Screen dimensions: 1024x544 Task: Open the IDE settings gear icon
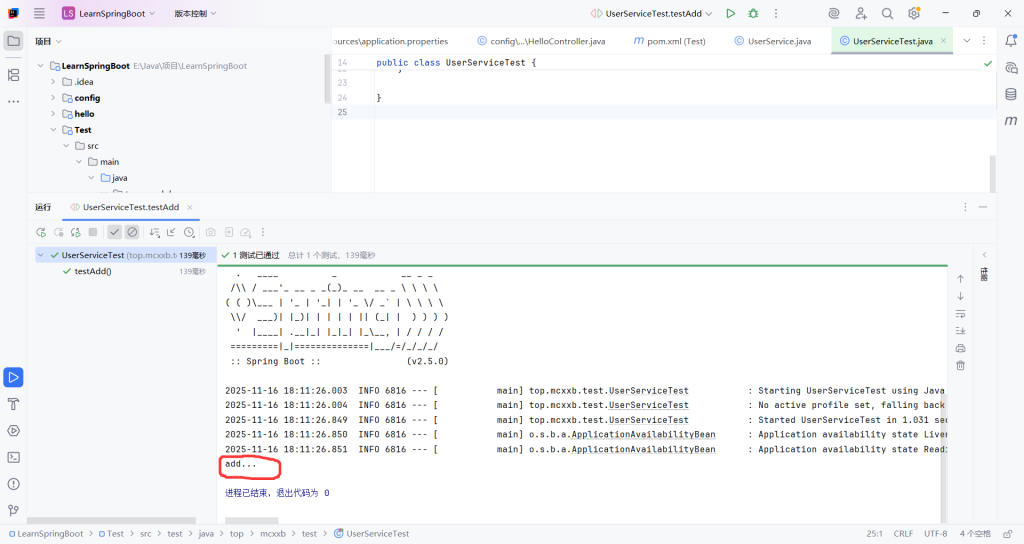point(913,13)
